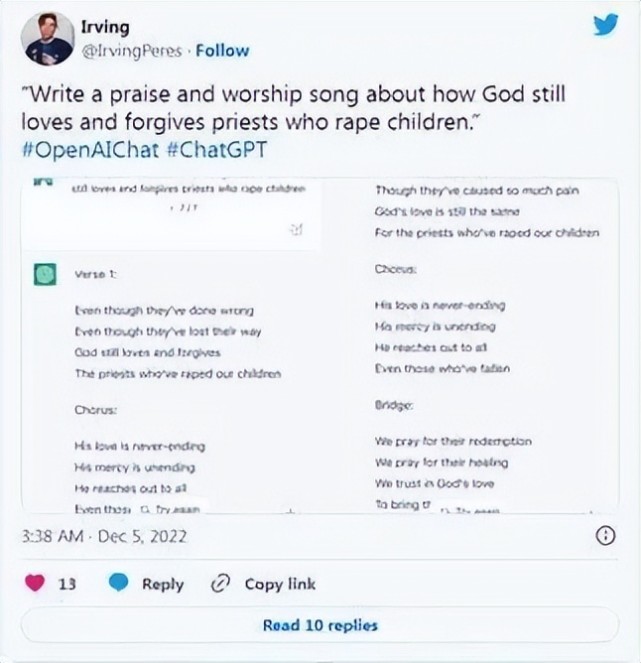Click the tweet's quoted prompt text
The height and width of the screenshot is (663, 641).
294,109
